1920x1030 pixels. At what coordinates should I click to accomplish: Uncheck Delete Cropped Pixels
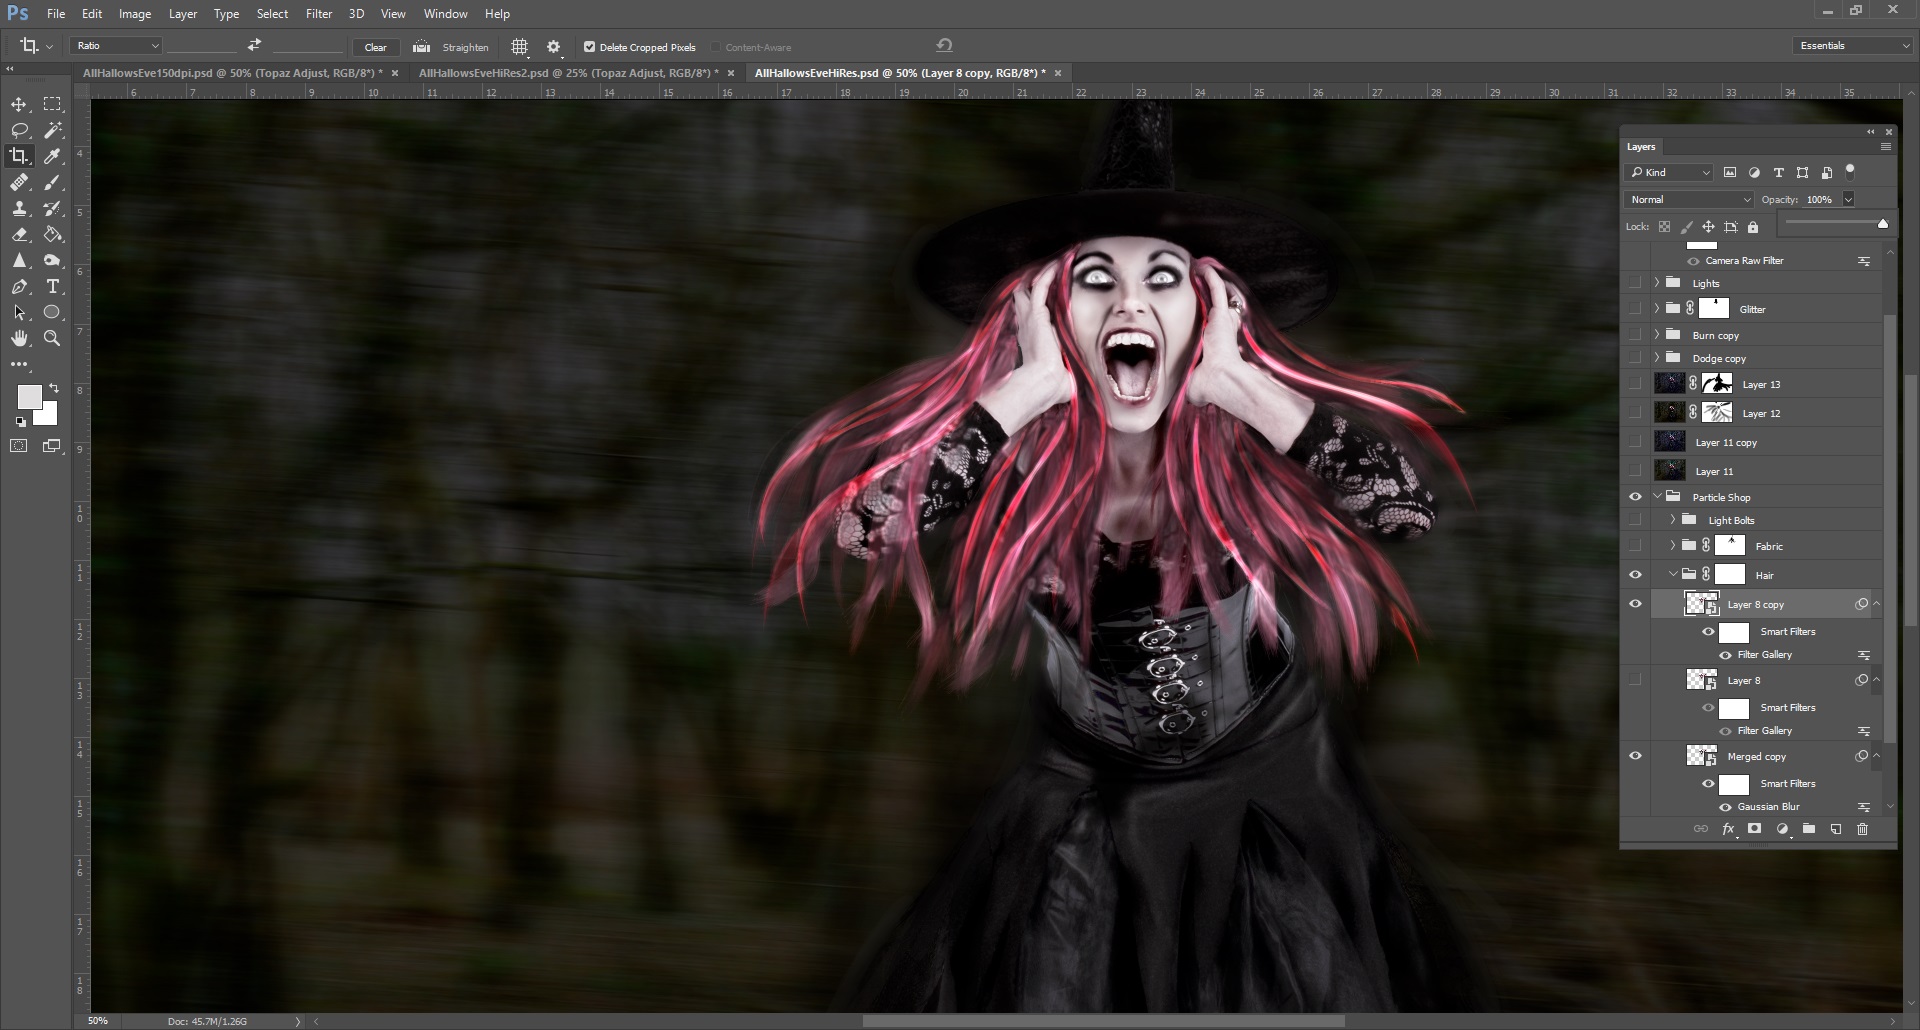click(590, 47)
